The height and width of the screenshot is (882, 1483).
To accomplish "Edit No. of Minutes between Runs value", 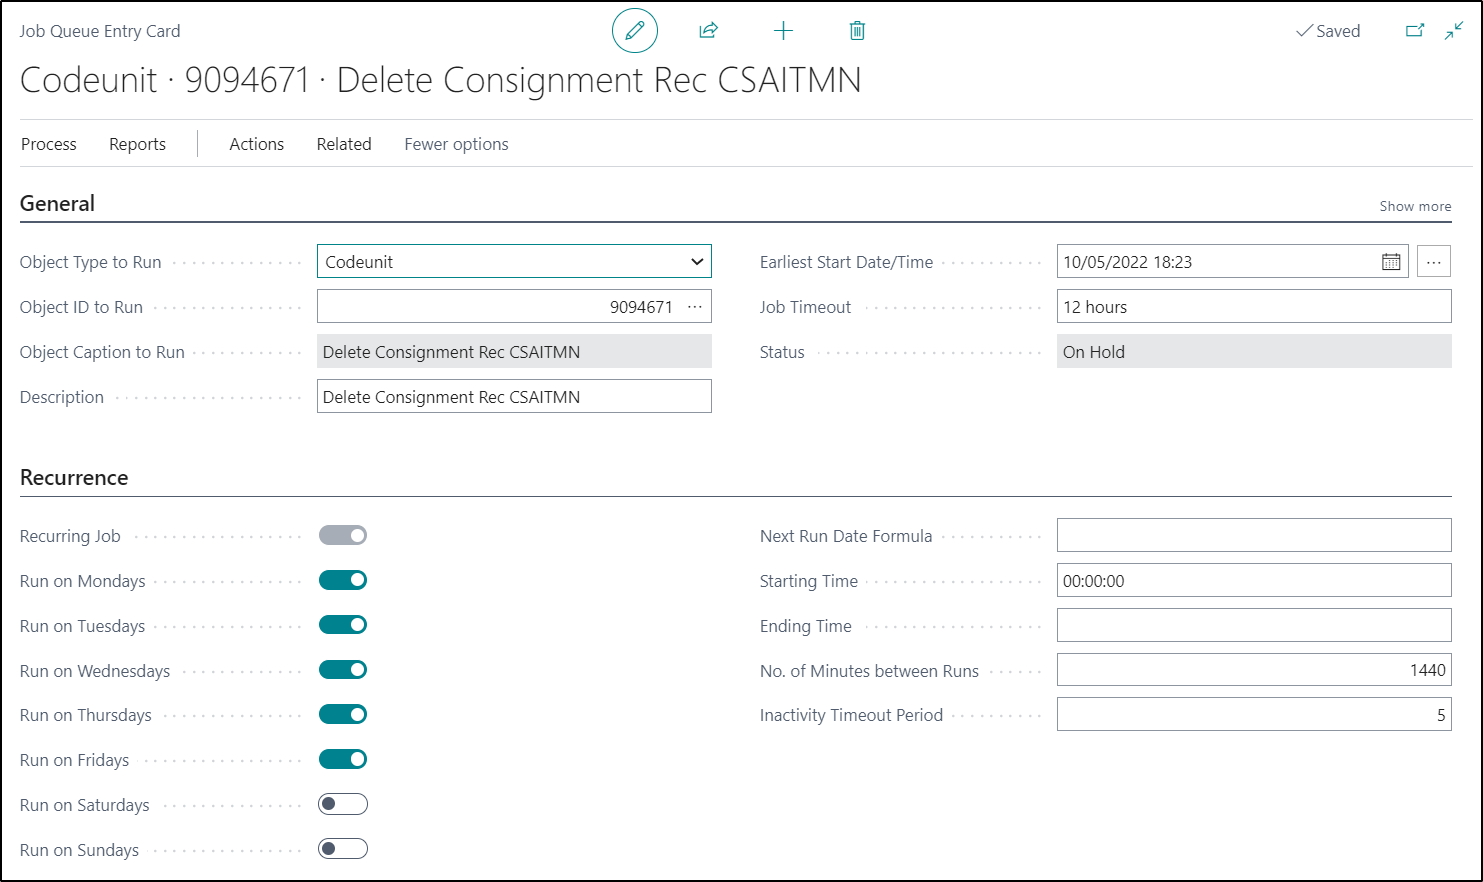I will pyautogui.click(x=1254, y=670).
